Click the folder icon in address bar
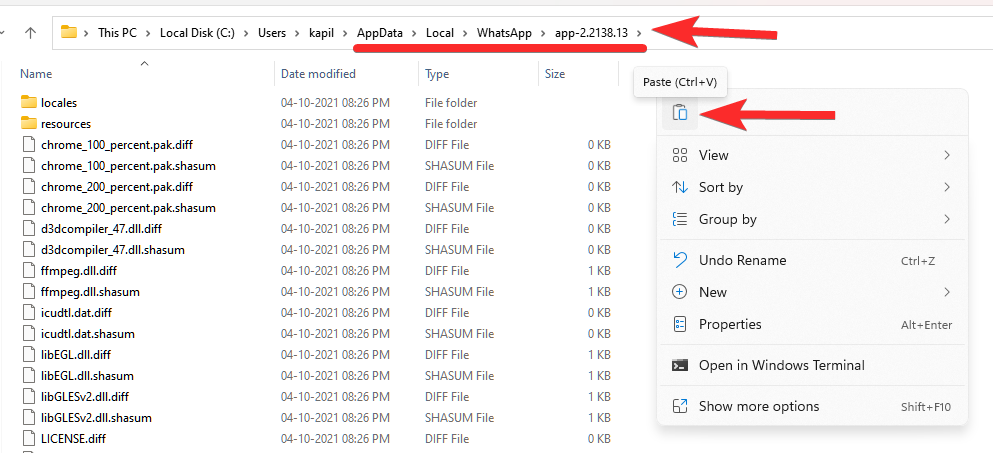Image resolution: width=993 pixels, height=453 pixels. point(69,32)
